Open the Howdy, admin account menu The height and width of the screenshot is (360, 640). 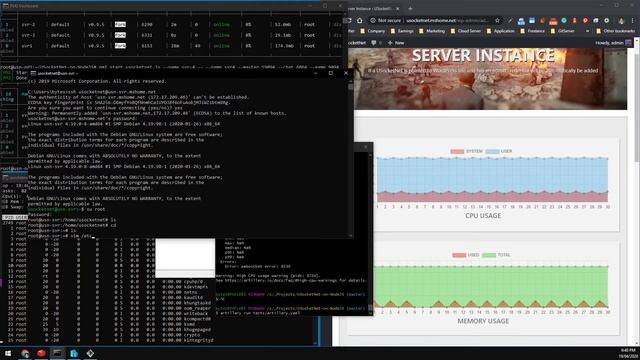coord(613,42)
